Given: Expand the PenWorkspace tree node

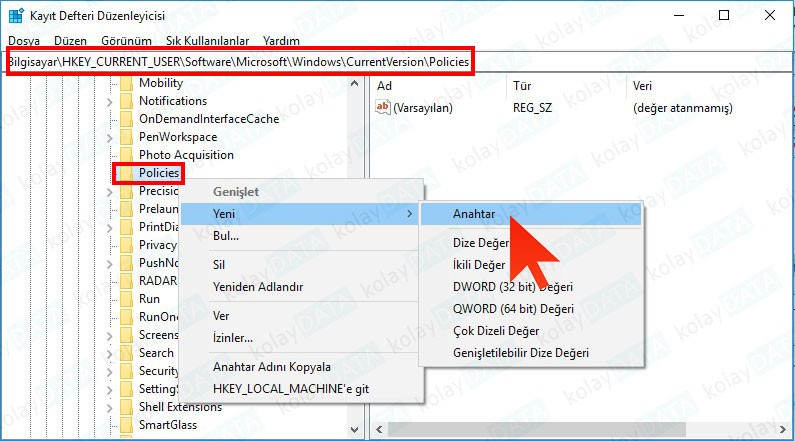Looking at the screenshot, I should [109, 137].
